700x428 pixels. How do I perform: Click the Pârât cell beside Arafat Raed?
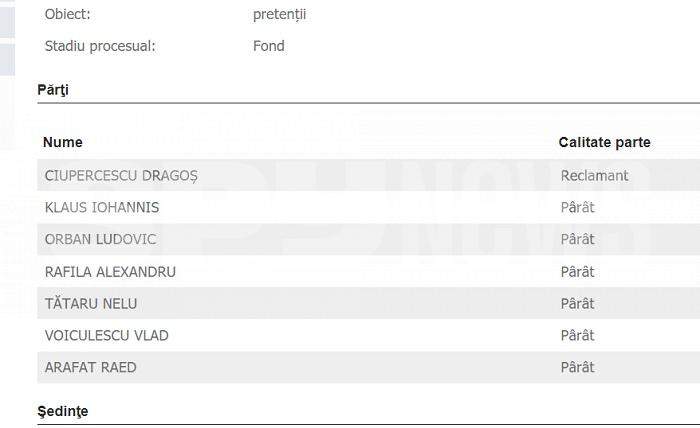[577, 367]
